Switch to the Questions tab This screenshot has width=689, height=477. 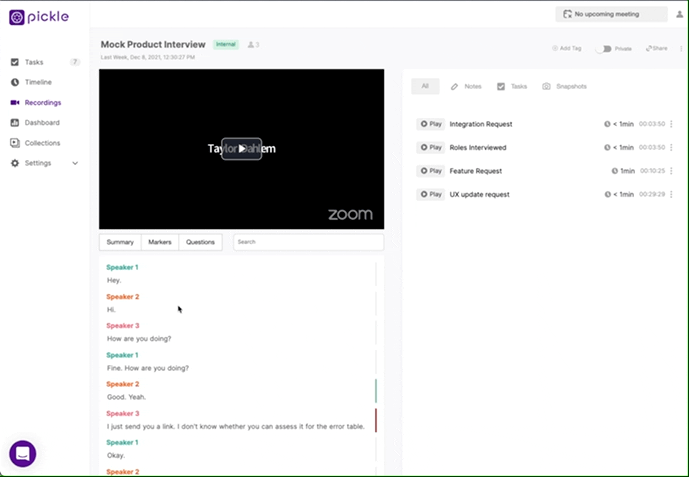(x=200, y=242)
